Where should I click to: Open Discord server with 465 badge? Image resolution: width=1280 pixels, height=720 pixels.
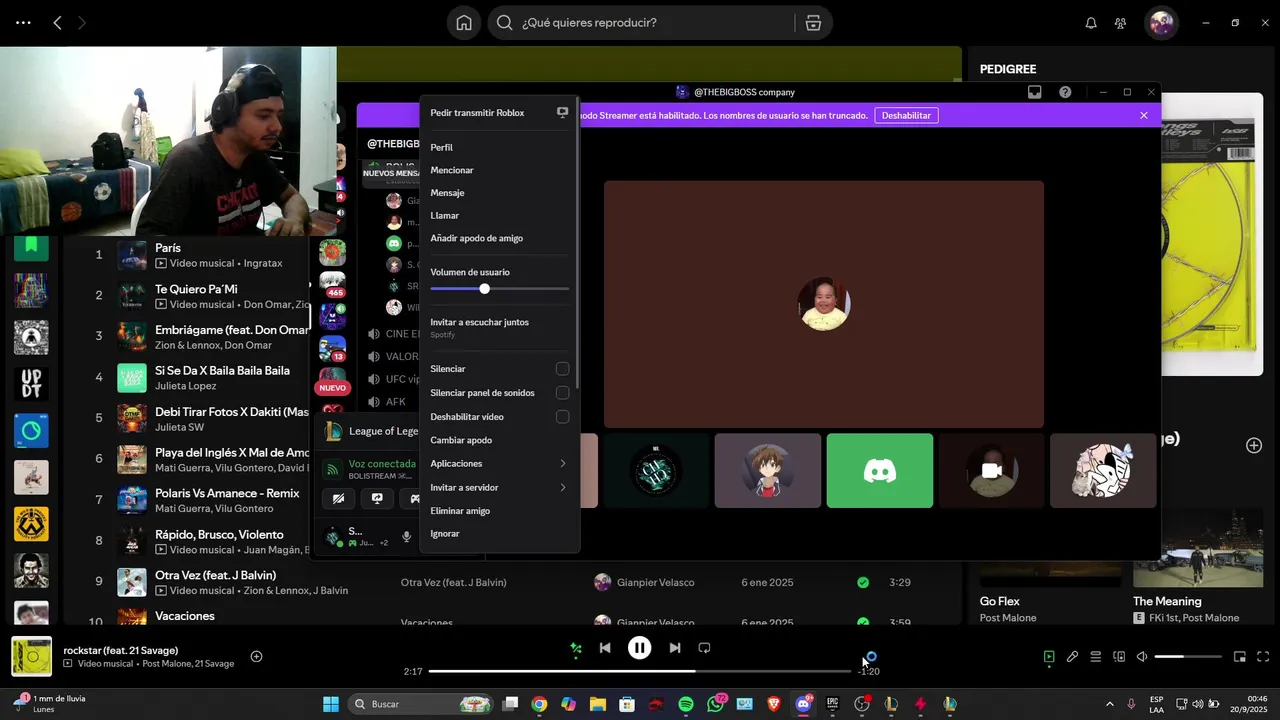point(332,284)
